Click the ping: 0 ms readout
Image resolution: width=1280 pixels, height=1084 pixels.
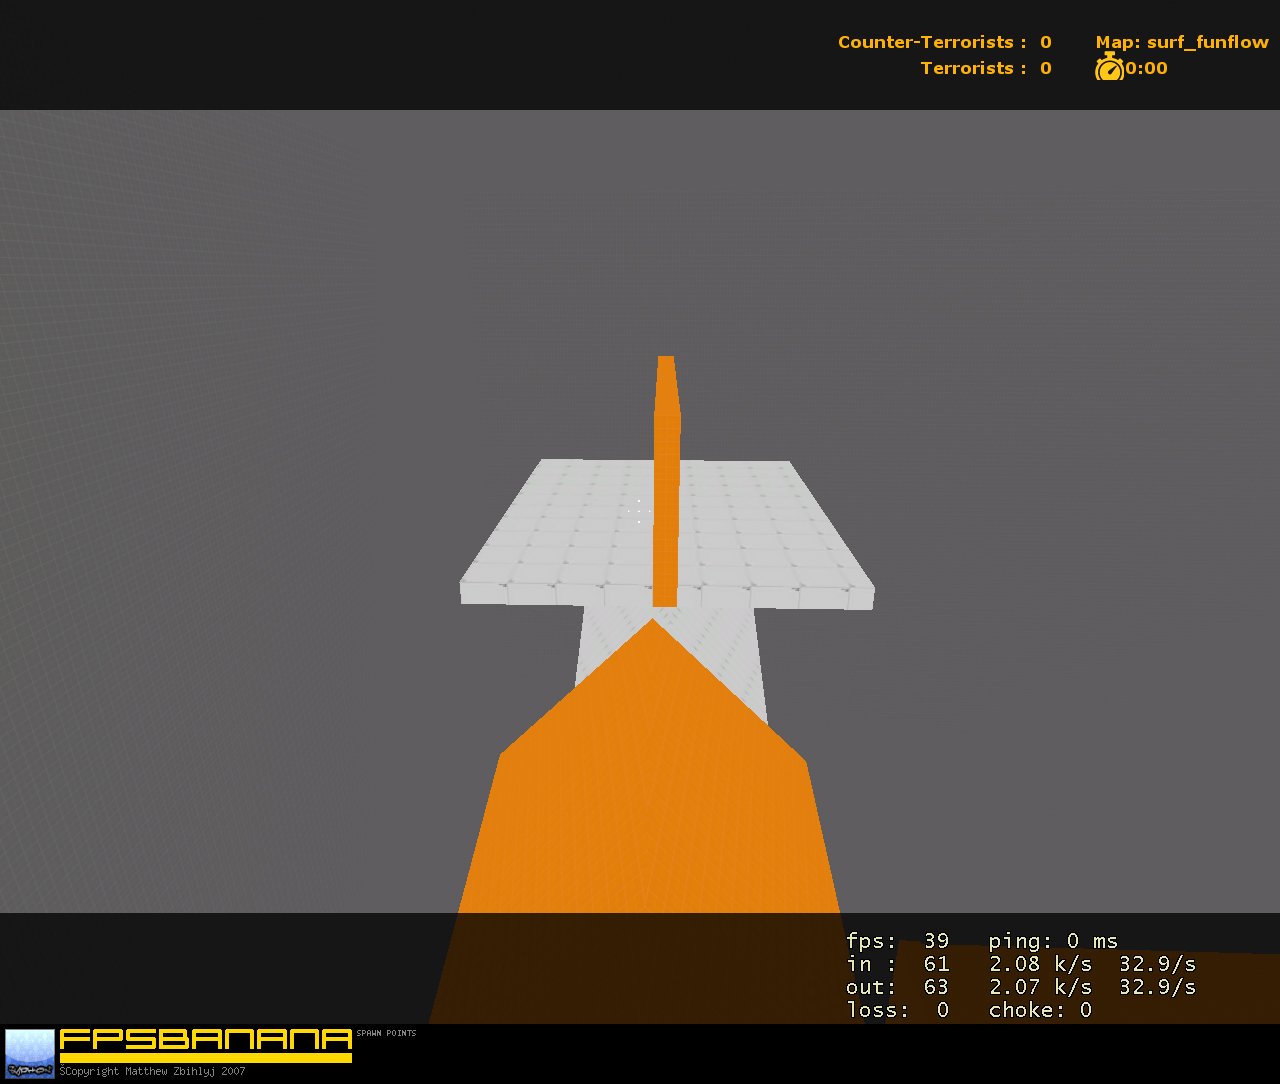[1052, 941]
